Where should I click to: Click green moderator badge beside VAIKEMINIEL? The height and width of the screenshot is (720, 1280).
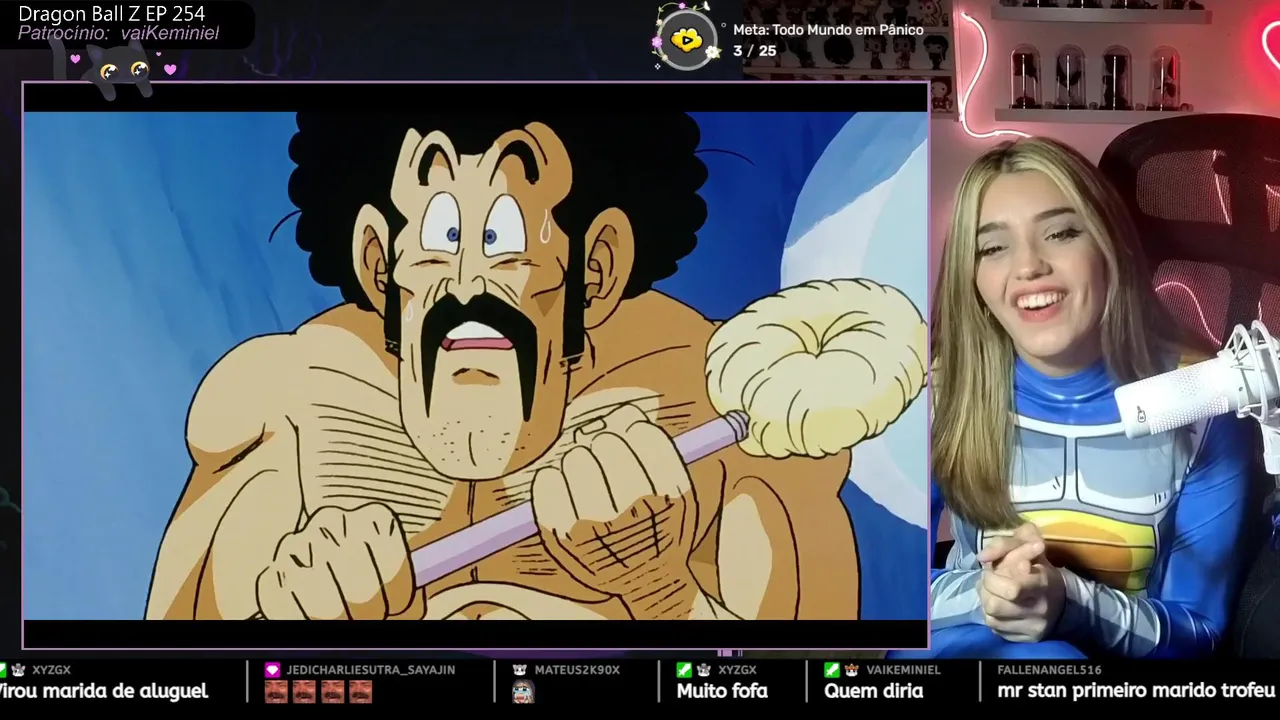[832, 670]
